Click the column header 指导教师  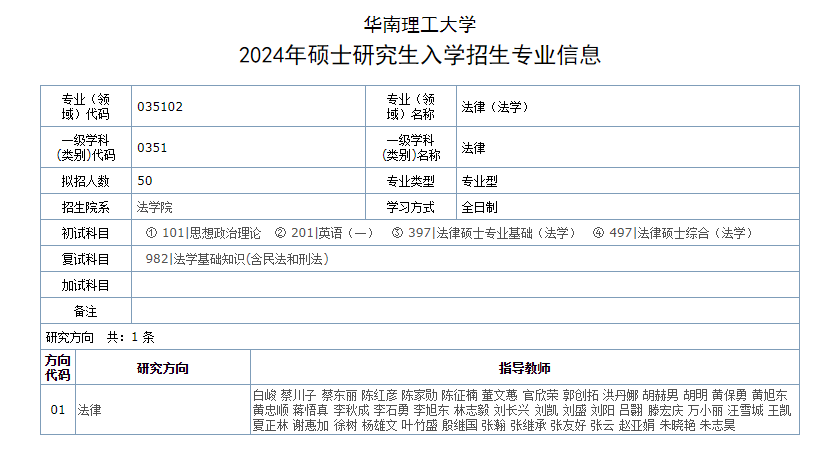point(525,368)
